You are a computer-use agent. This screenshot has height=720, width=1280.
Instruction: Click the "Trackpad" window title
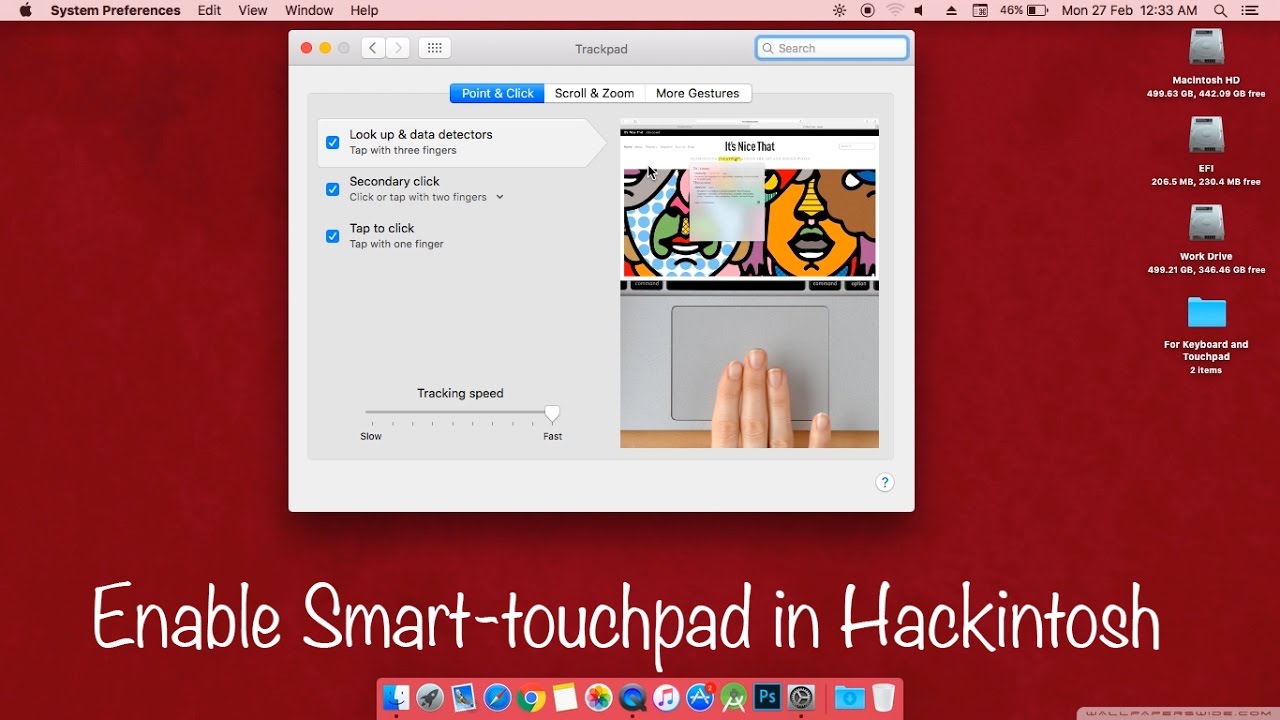(x=601, y=49)
